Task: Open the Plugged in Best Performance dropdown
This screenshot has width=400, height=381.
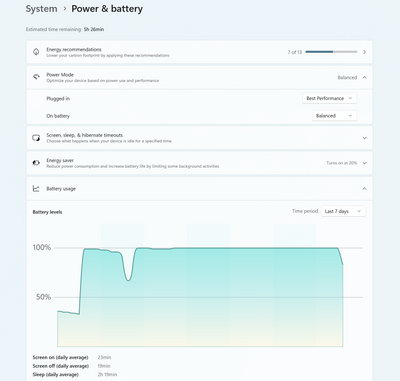Action: tap(329, 98)
